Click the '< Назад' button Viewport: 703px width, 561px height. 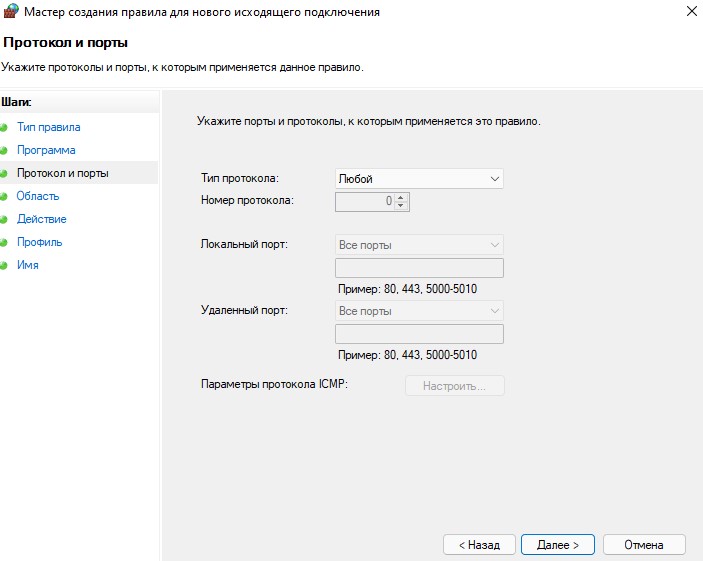[x=479, y=545]
